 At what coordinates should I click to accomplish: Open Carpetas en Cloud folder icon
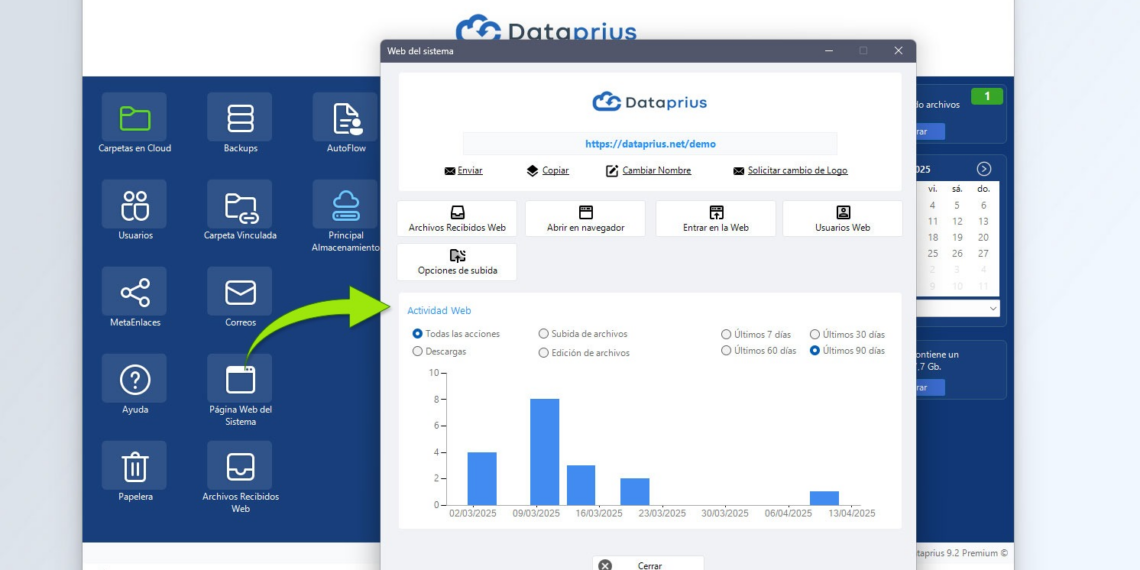(x=135, y=118)
